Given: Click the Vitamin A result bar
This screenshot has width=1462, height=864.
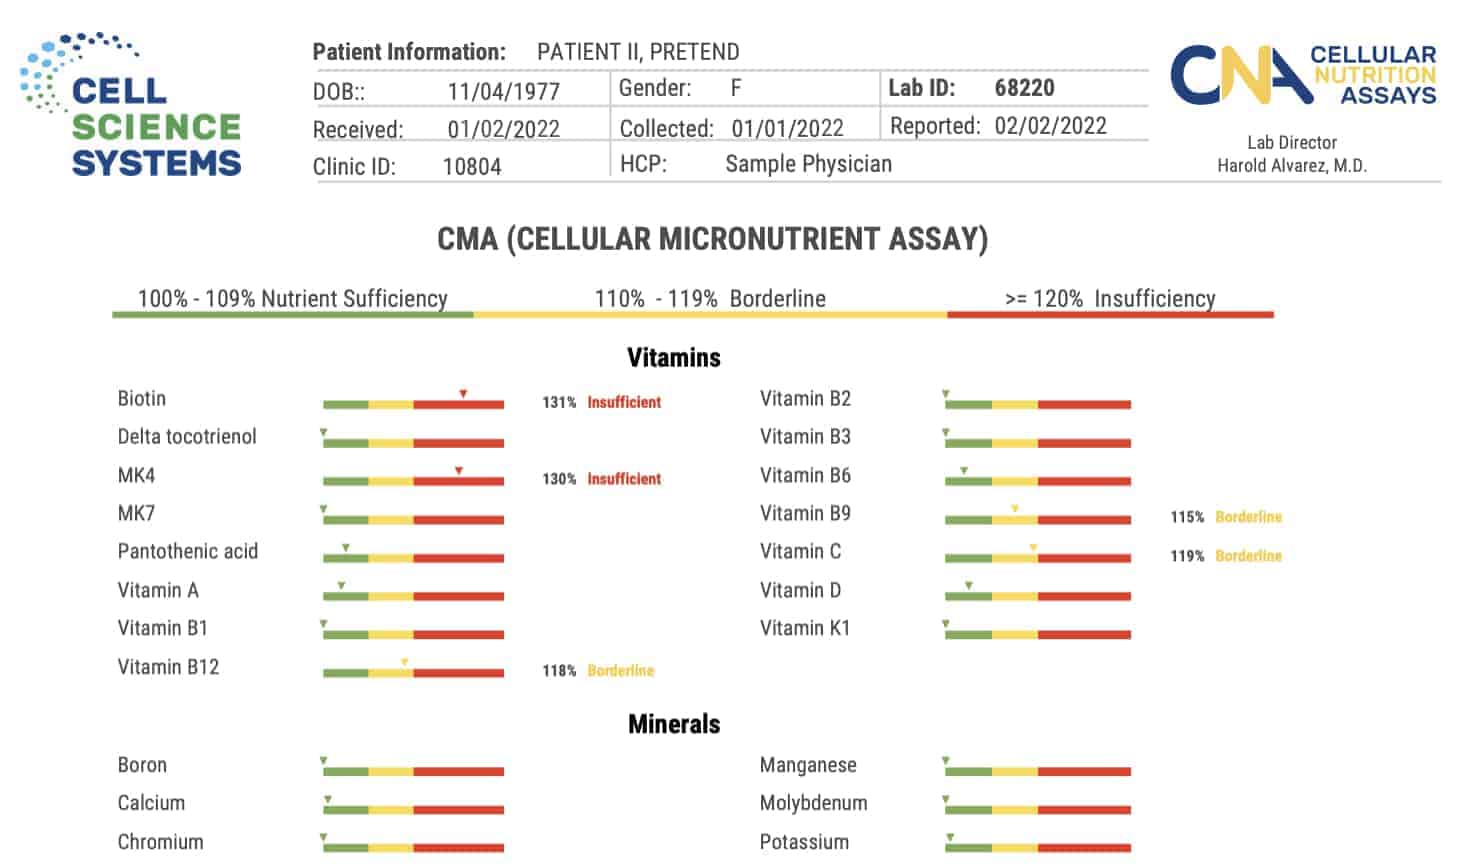Looking at the screenshot, I should point(413,597).
